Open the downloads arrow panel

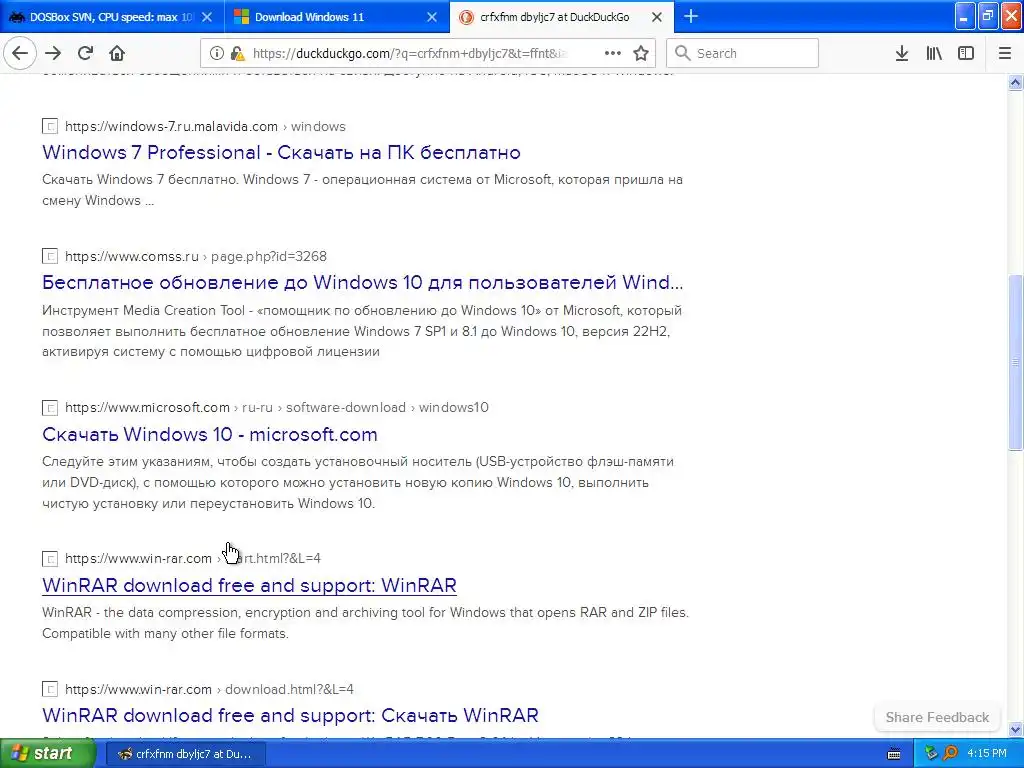point(902,54)
